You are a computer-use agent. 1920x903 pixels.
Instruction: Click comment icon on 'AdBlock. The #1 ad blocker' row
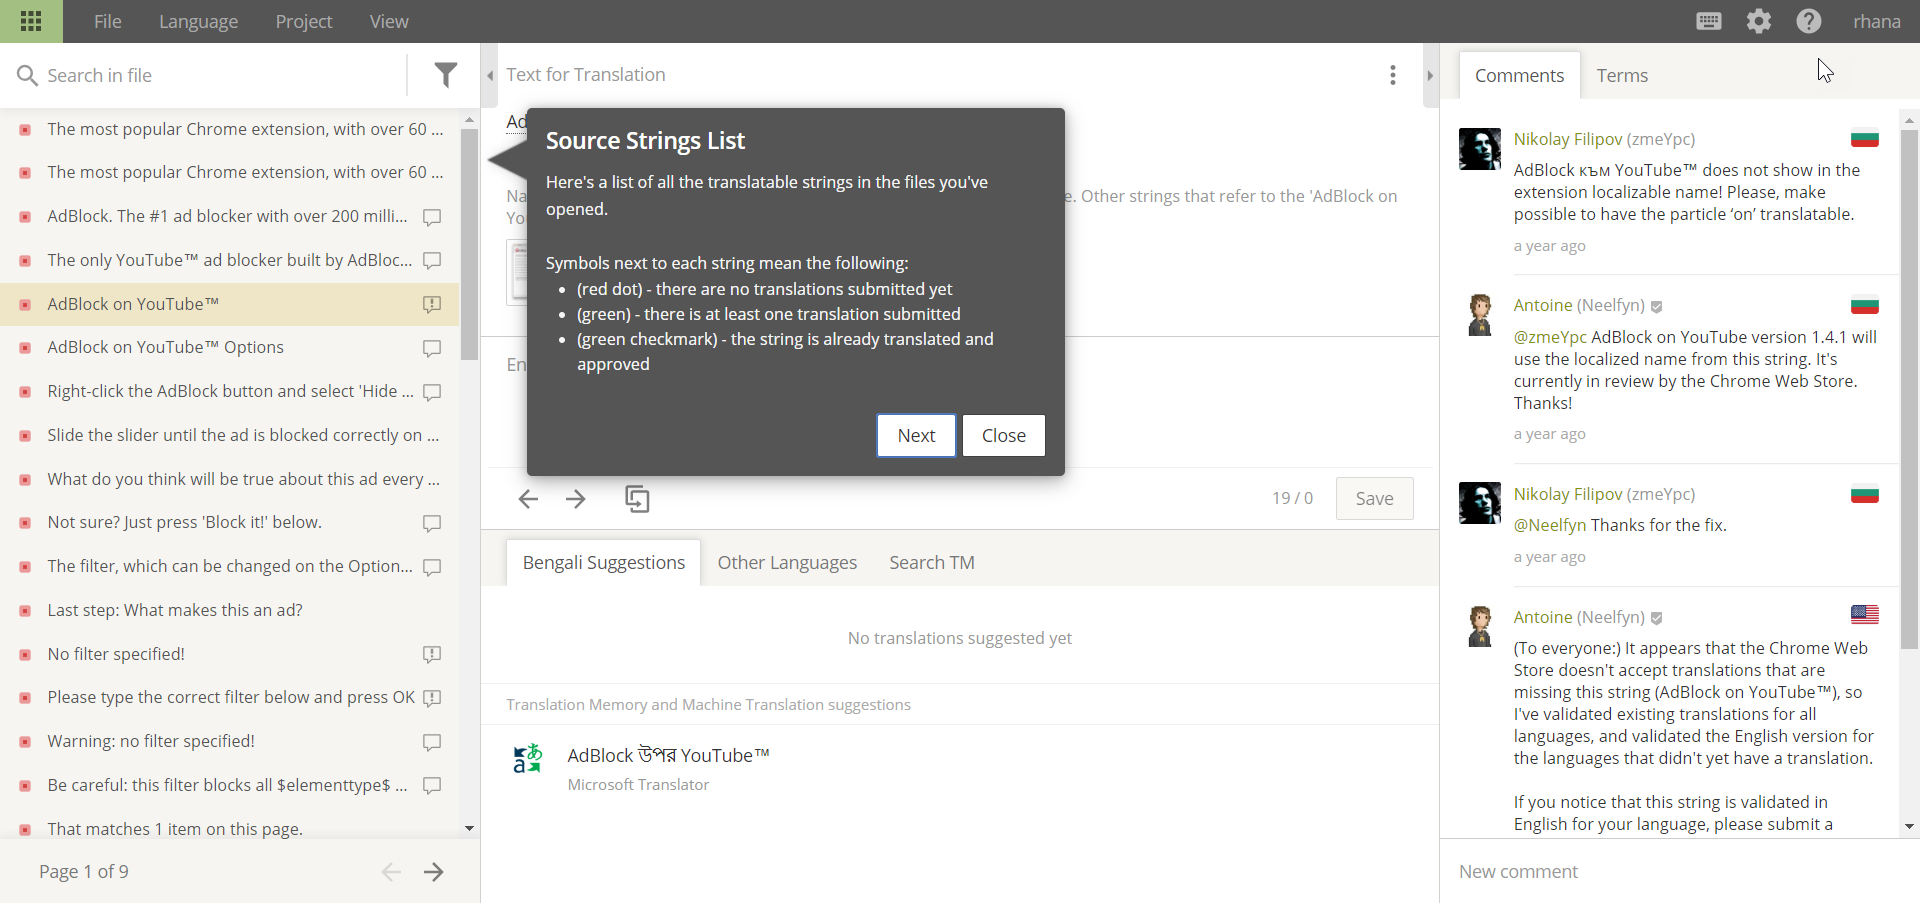tap(432, 217)
